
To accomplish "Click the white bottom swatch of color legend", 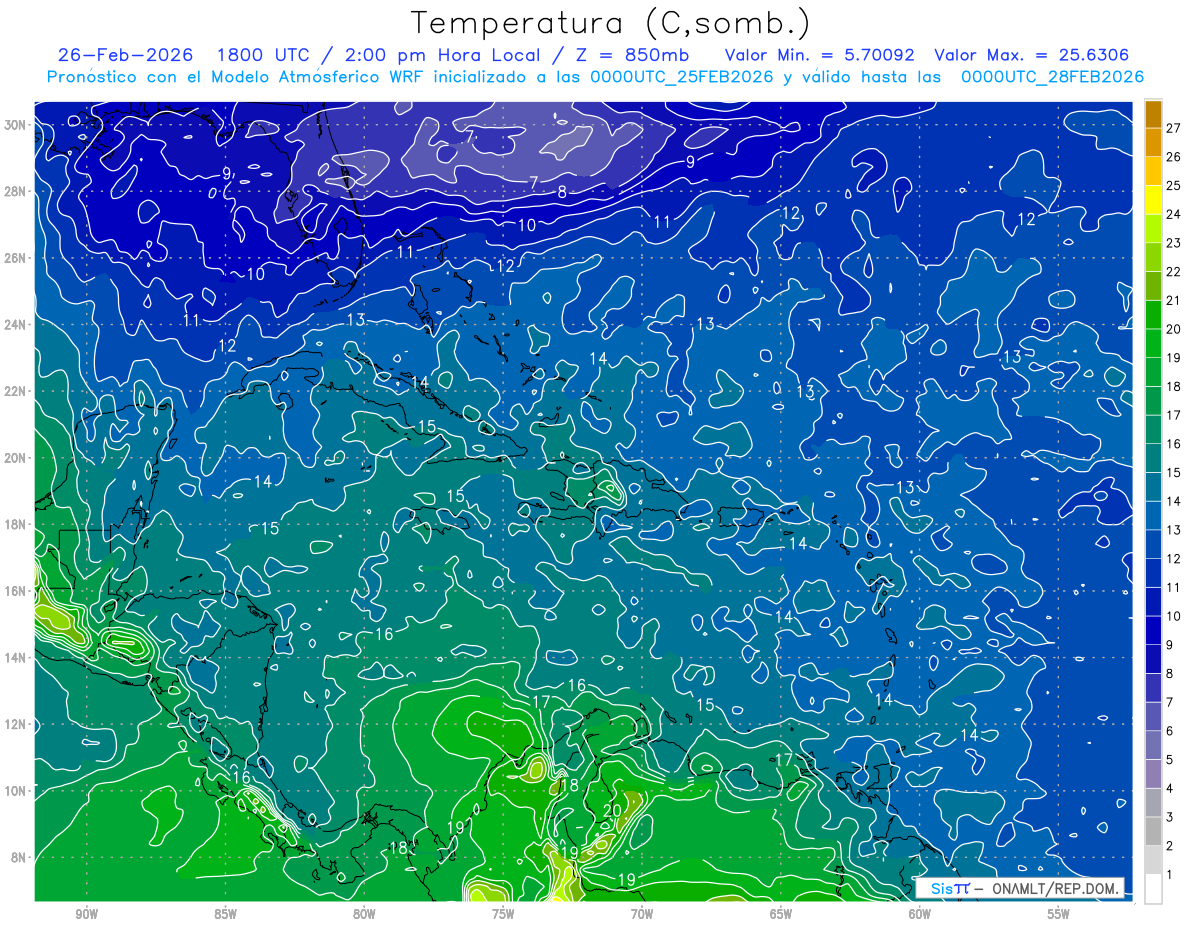I will (x=1153, y=888).
